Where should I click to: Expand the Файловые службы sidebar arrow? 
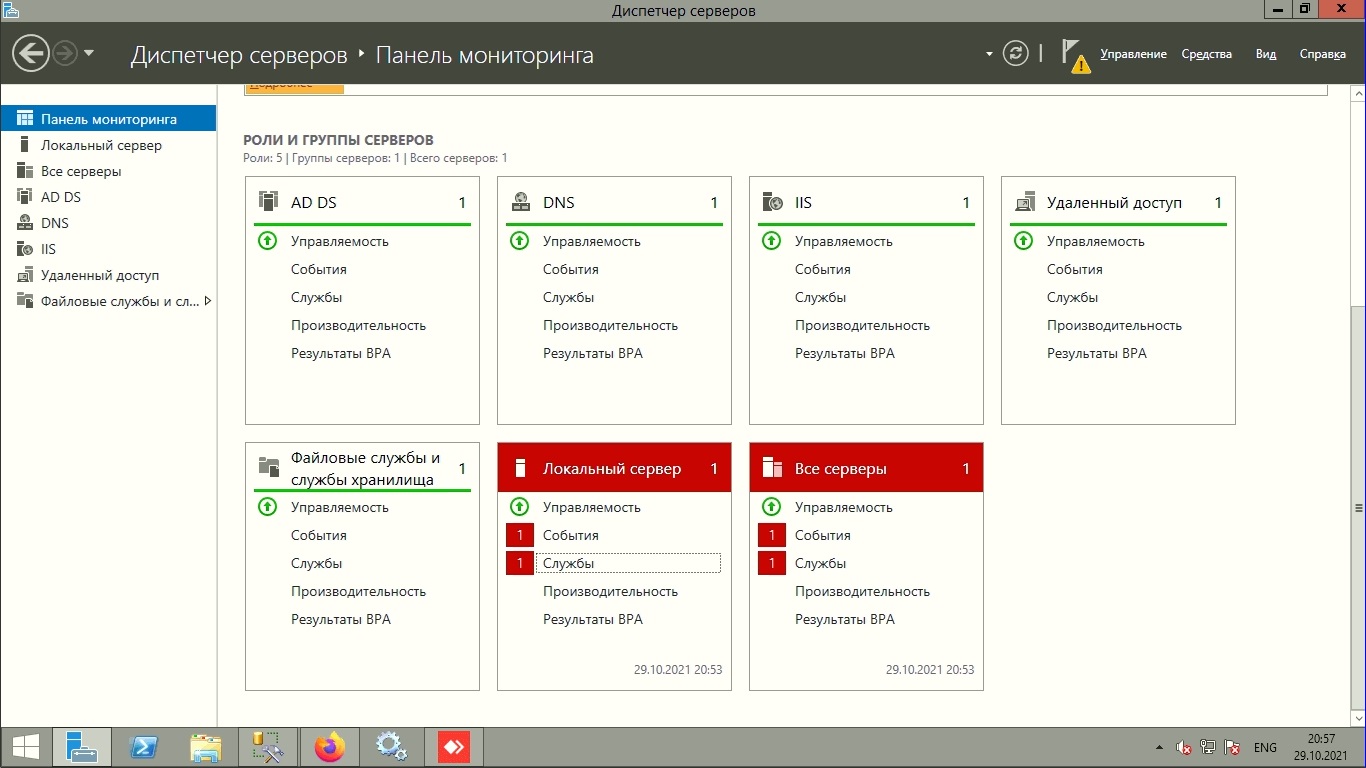coord(207,301)
